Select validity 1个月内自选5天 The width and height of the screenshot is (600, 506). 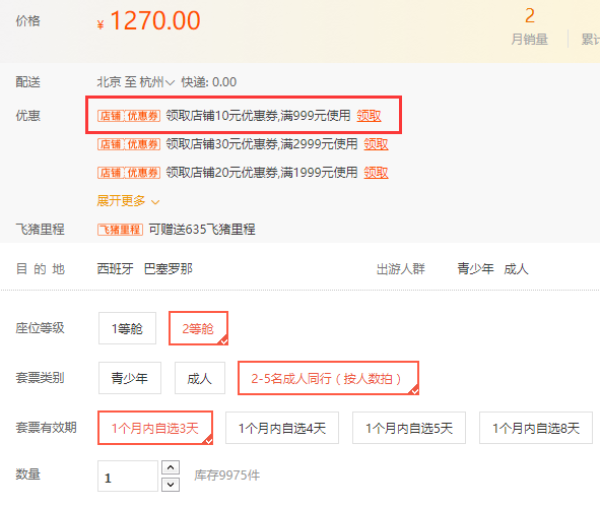pos(409,428)
